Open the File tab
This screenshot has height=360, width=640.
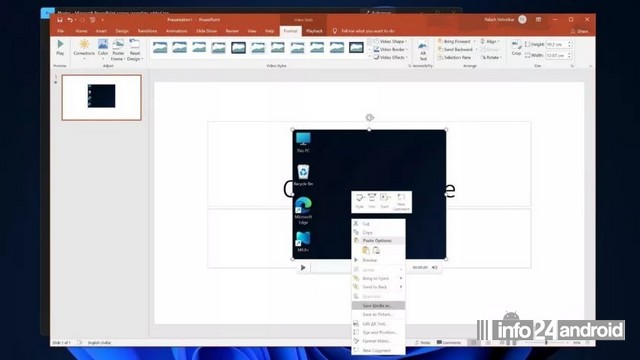point(61,31)
